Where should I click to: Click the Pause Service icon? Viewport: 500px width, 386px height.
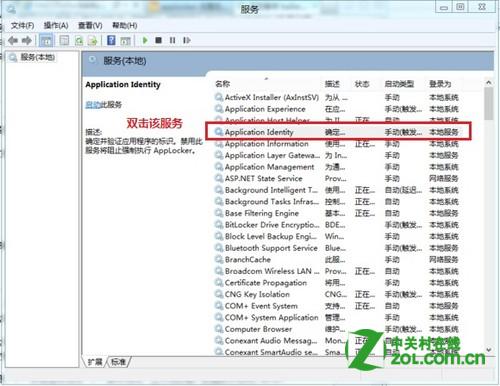[x=172, y=40]
